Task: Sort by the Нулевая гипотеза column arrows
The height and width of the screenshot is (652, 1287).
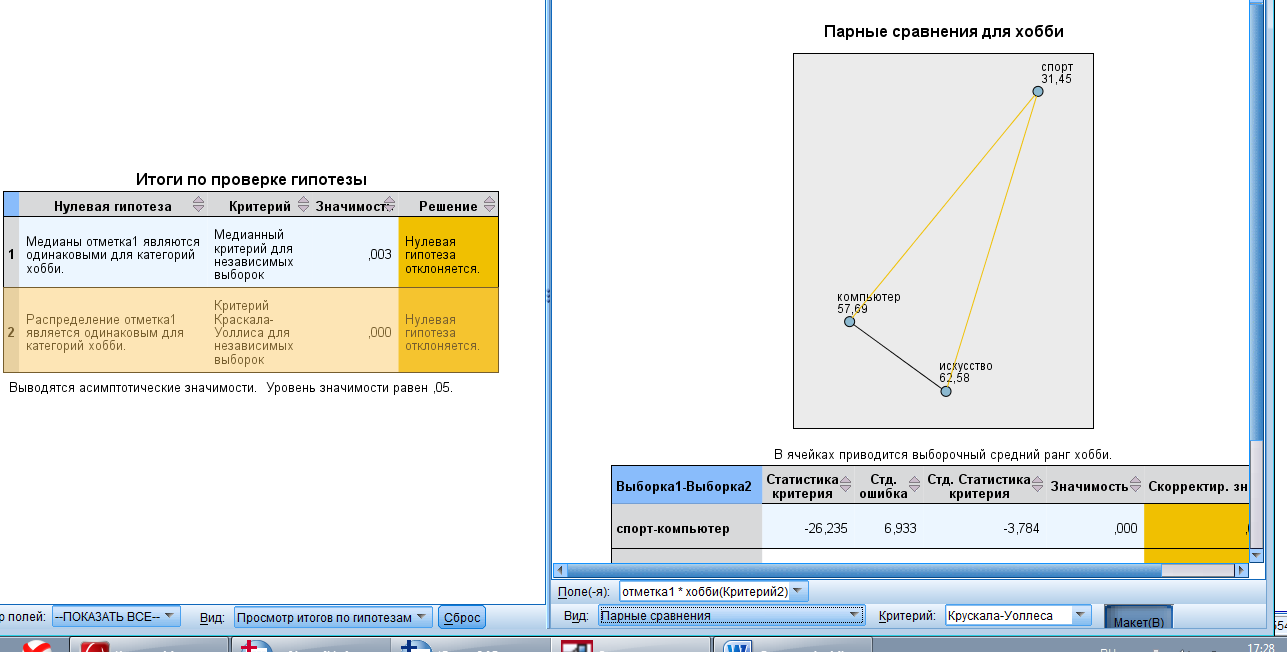Action: (198, 206)
